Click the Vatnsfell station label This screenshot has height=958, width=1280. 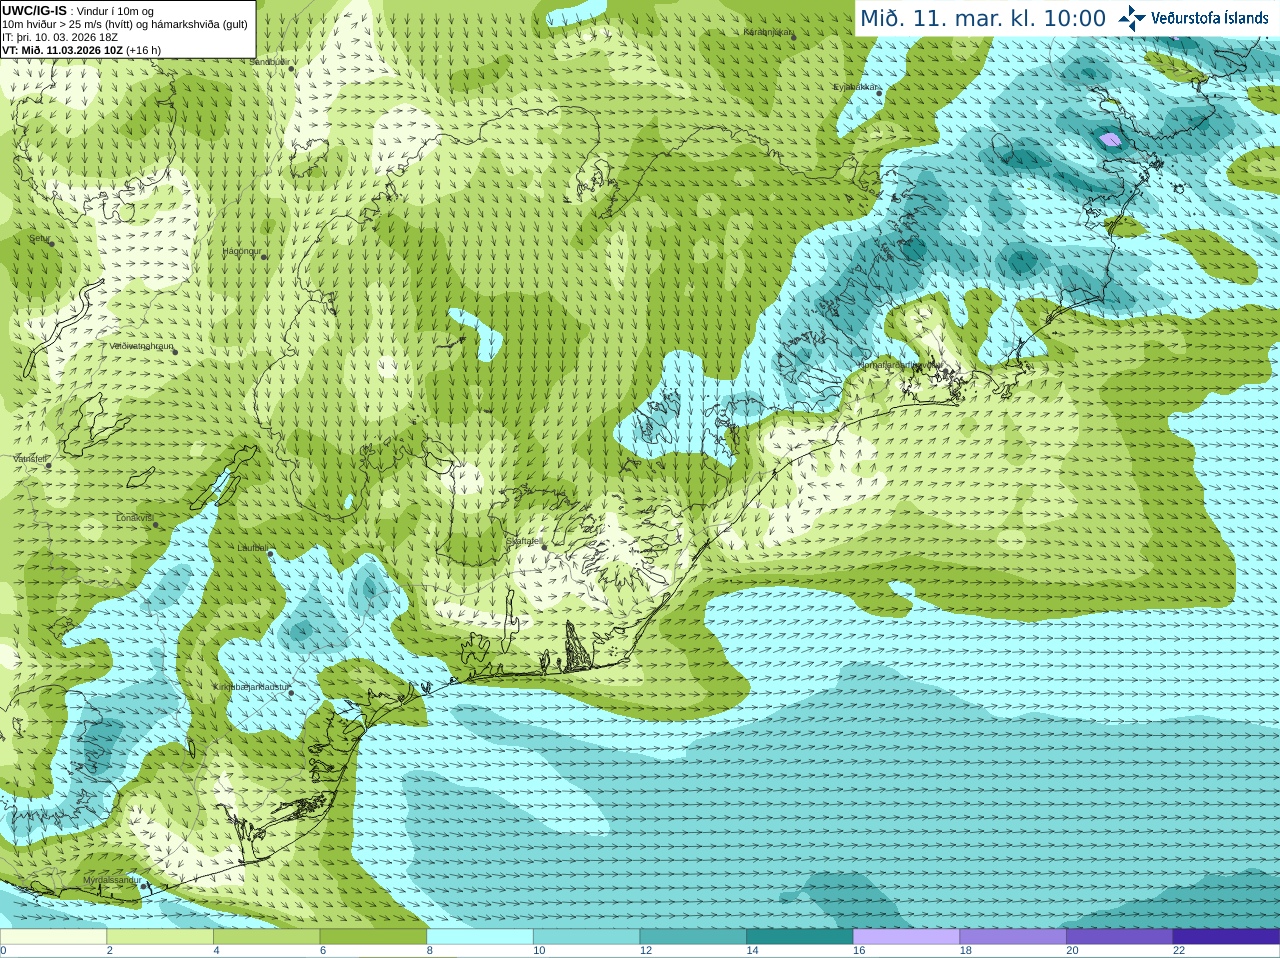coord(30,458)
